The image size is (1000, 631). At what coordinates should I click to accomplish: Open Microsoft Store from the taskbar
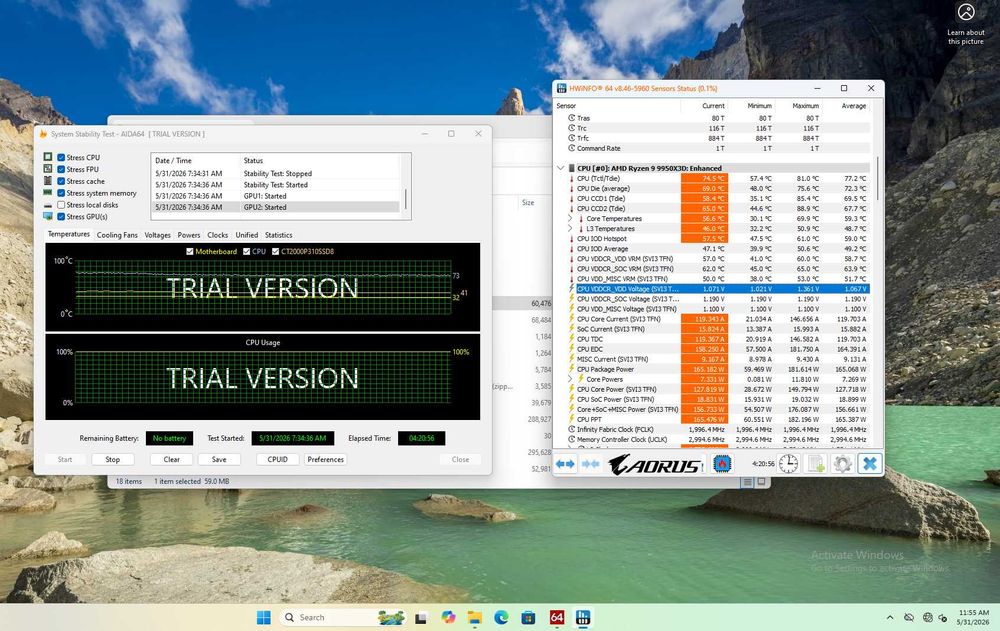pos(528,617)
